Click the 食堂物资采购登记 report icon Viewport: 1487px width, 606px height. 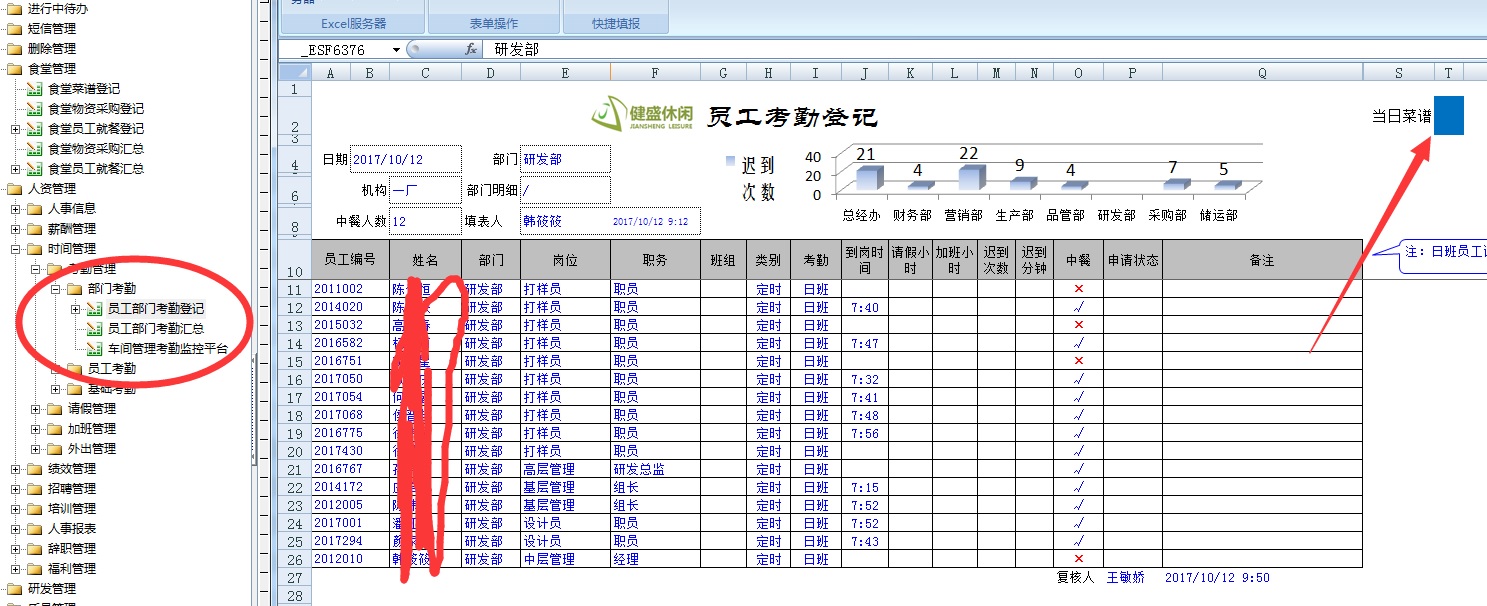pyautogui.click(x=35, y=109)
